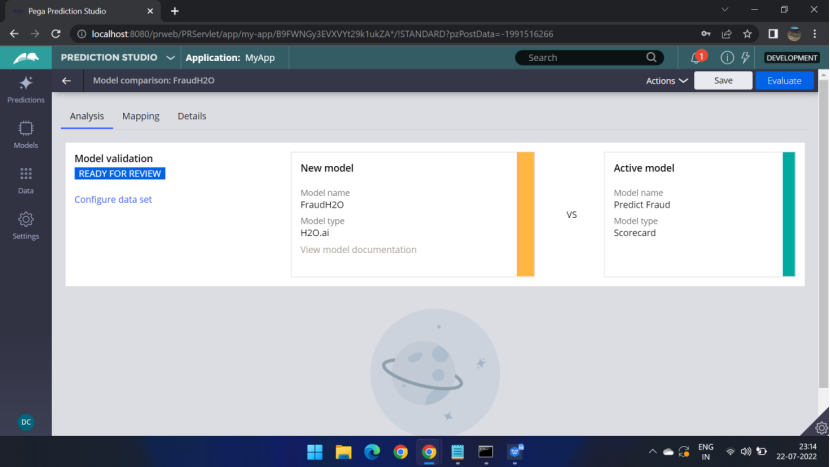
Task: Click the 'FraudH2O' model name text
Action: pyautogui.click(x=322, y=204)
